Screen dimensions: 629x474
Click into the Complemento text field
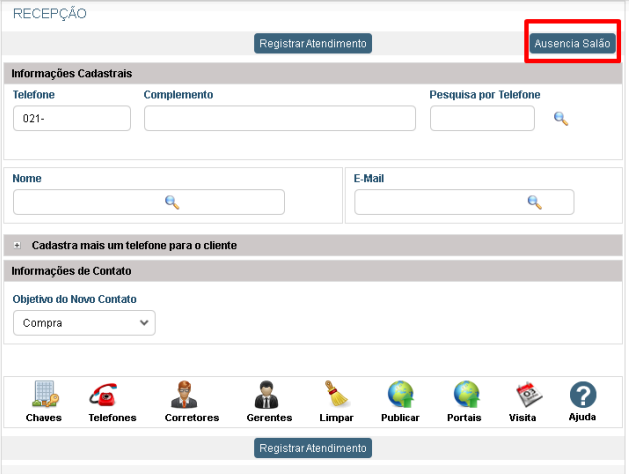pyautogui.click(x=279, y=119)
